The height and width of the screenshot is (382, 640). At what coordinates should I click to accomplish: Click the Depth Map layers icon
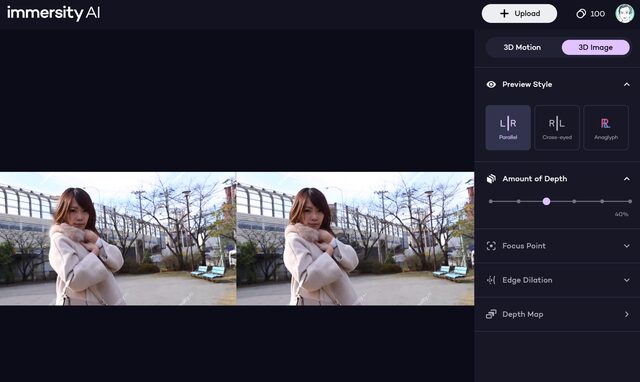pyautogui.click(x=491, y=314)
